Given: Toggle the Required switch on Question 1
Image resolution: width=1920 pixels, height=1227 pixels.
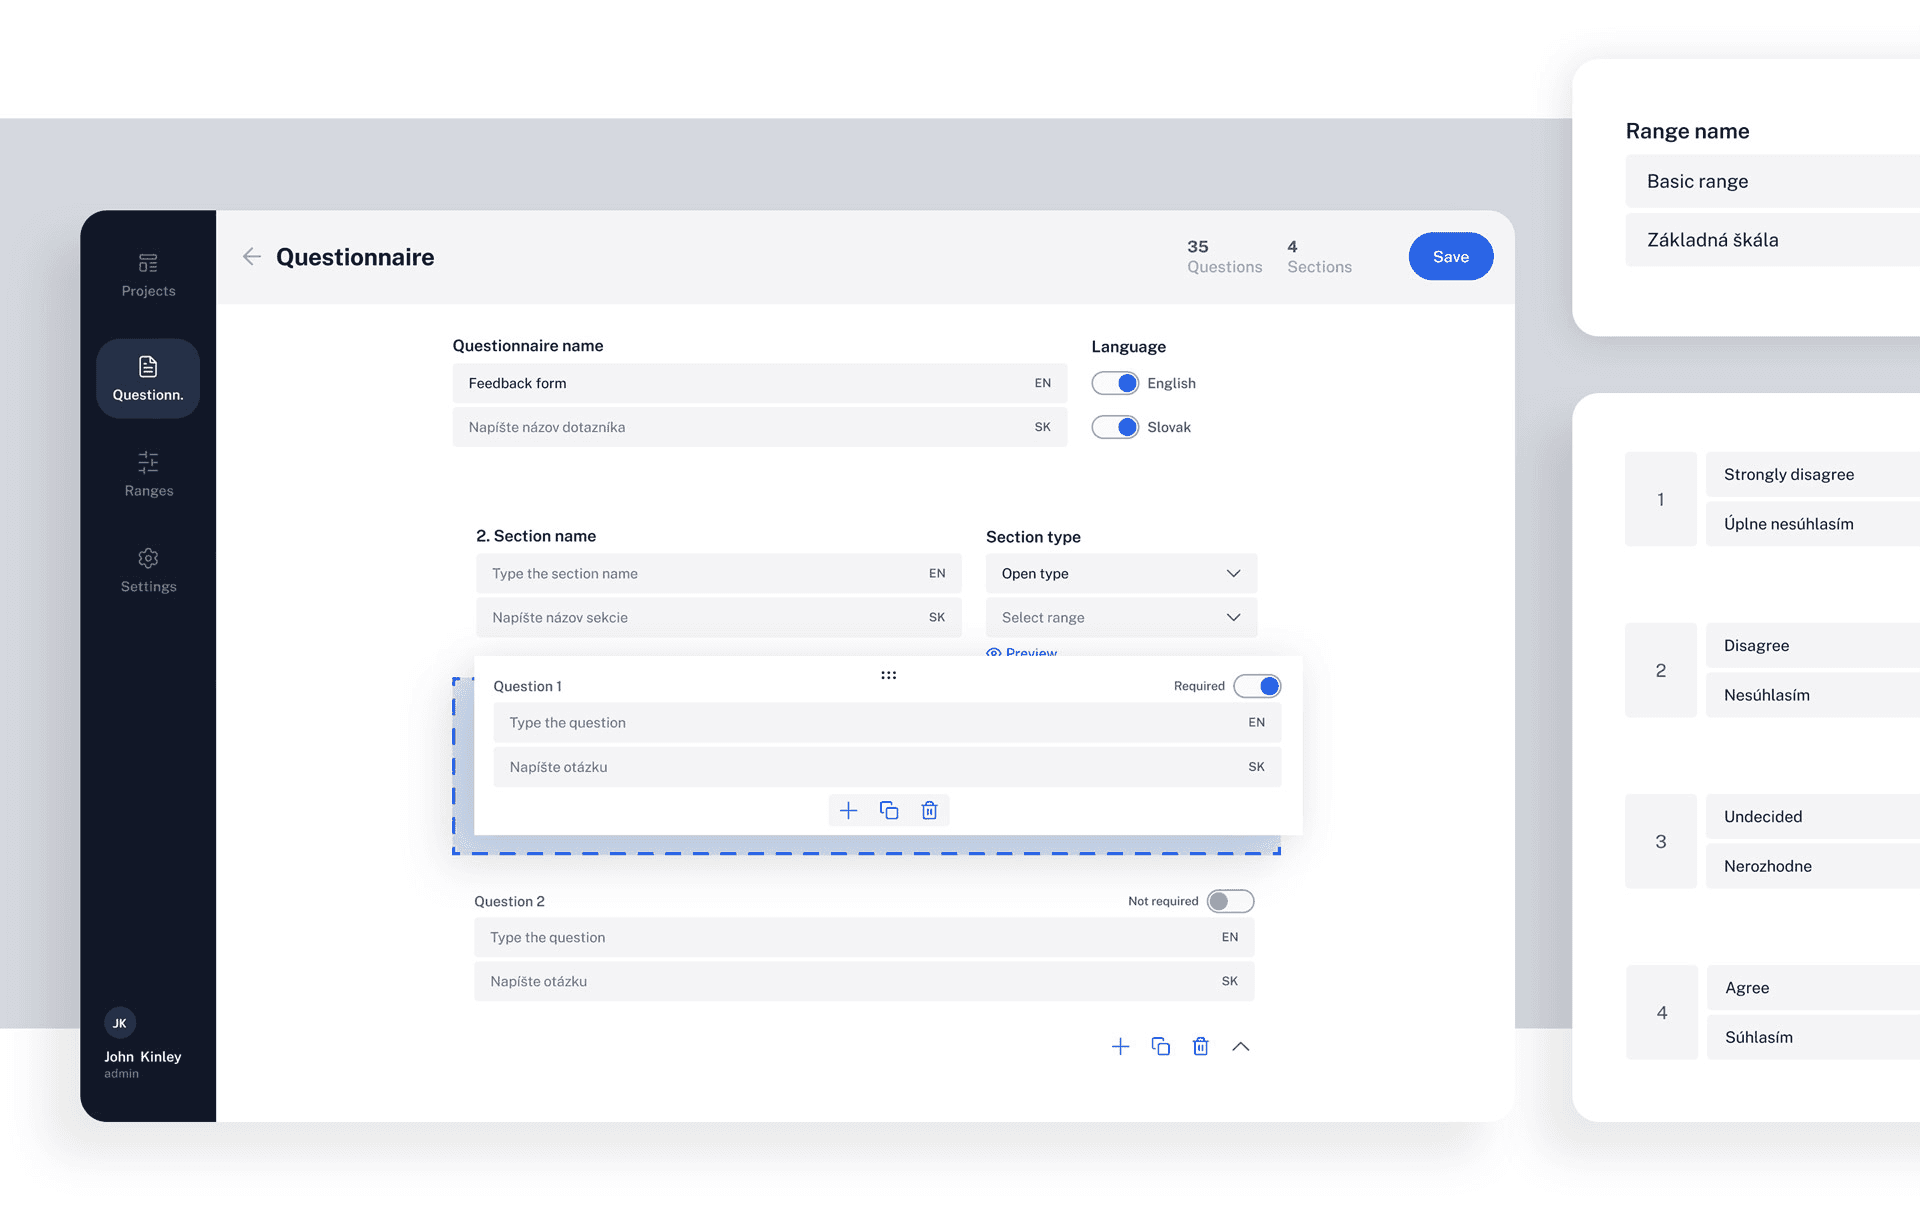Looking at the screenshot, I should (x=1257, y=686).
